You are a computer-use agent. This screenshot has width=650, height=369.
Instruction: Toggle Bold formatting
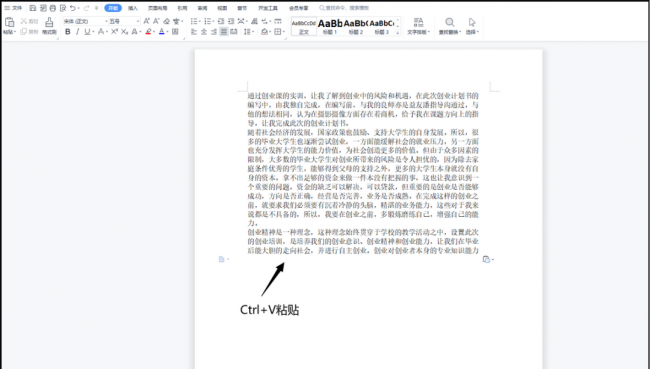point(68,32)
